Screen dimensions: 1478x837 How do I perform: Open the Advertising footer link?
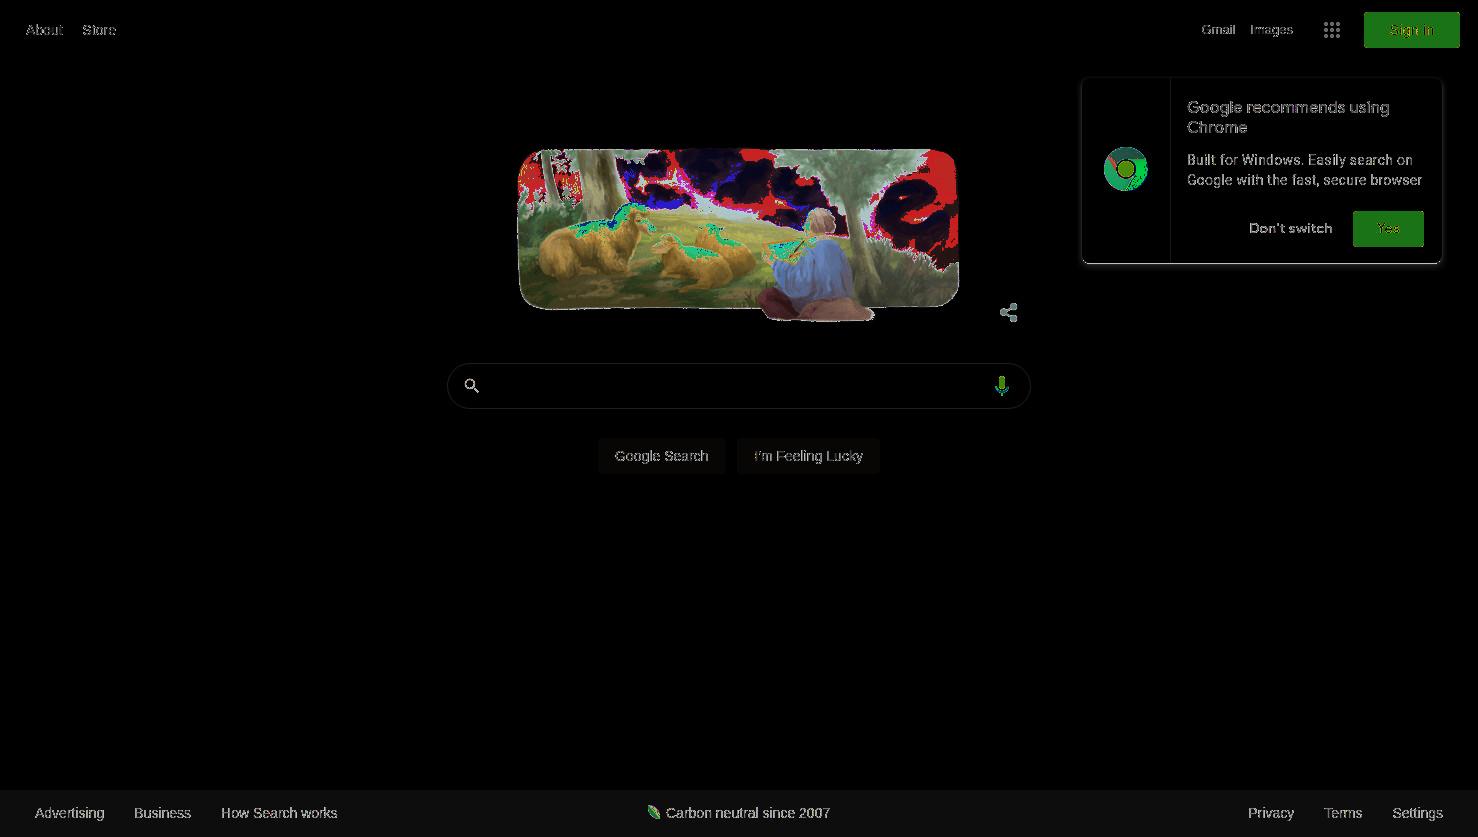click(69, 813)
